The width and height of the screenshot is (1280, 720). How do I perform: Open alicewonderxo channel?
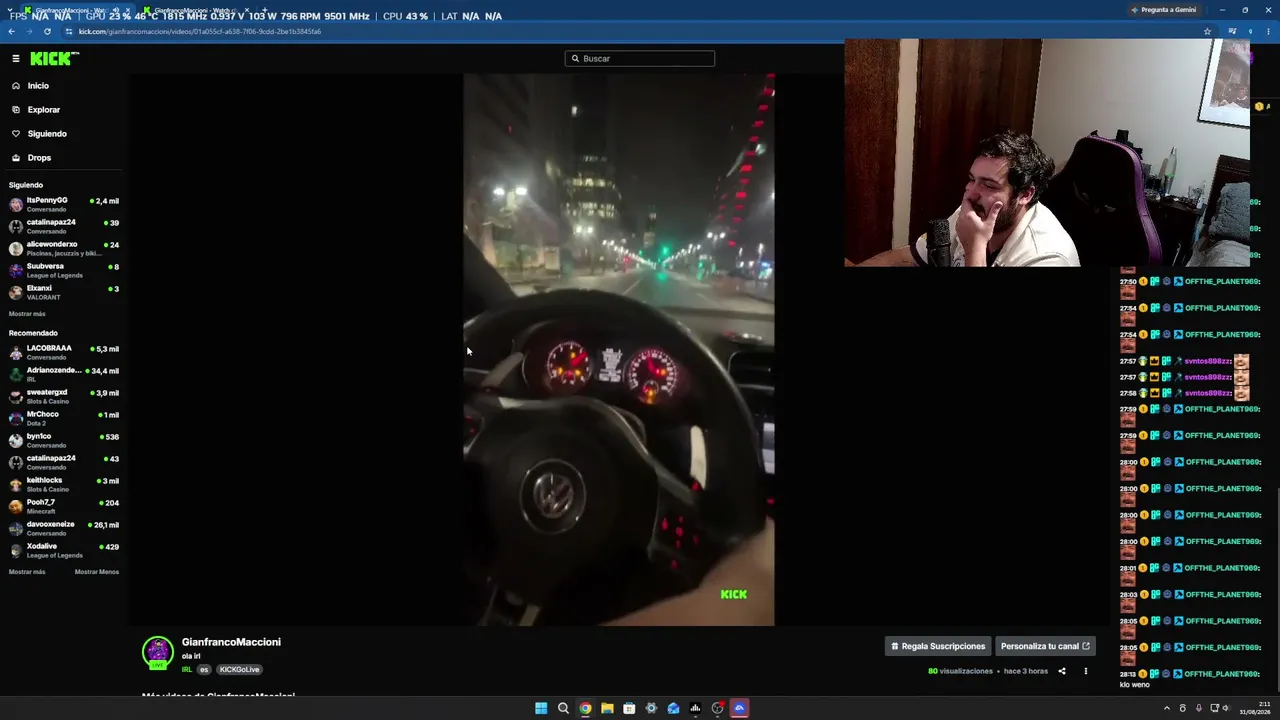(x=64, y=248)
